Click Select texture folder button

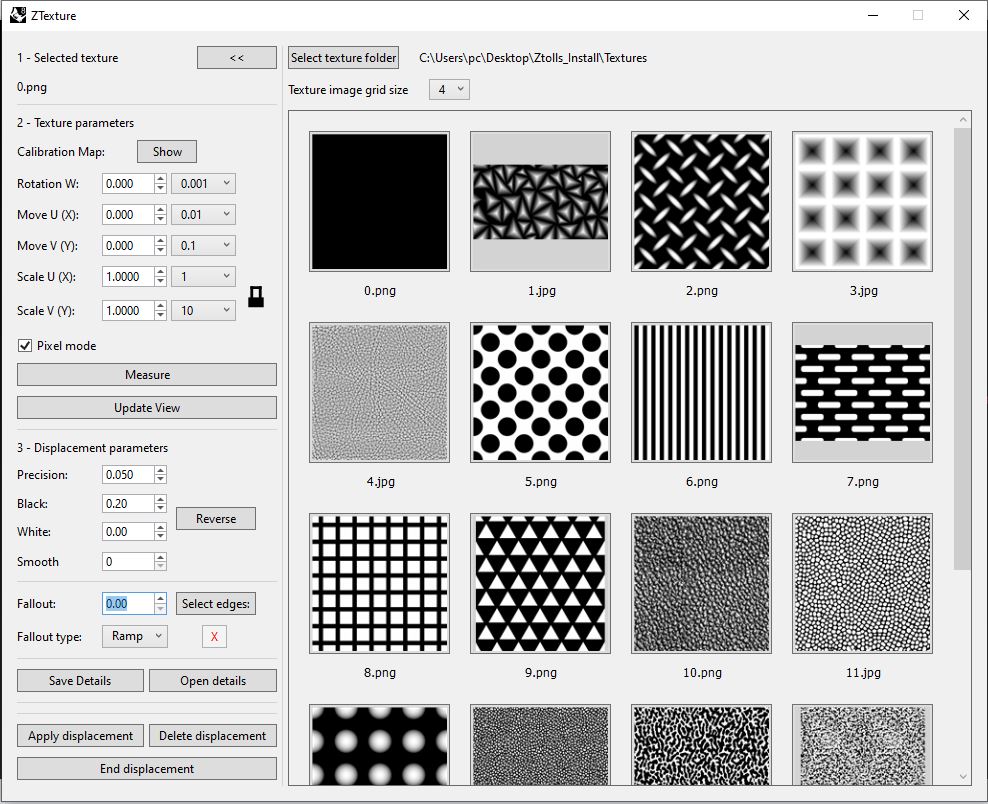point(343,57)
